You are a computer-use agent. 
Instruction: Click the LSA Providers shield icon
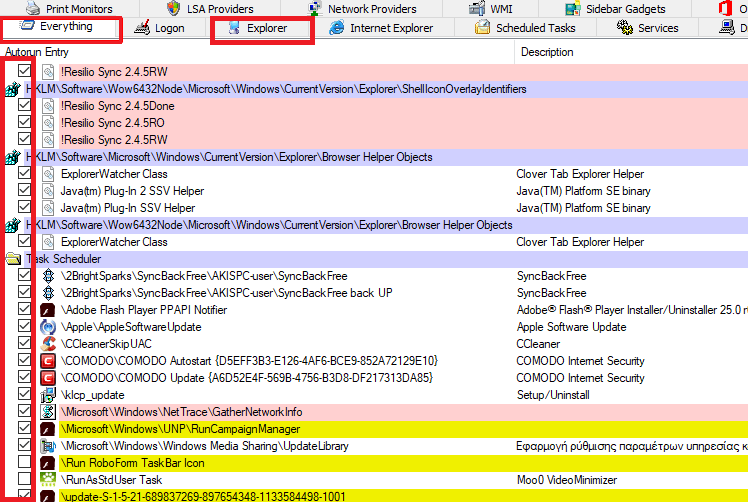(x=173, y=8)
